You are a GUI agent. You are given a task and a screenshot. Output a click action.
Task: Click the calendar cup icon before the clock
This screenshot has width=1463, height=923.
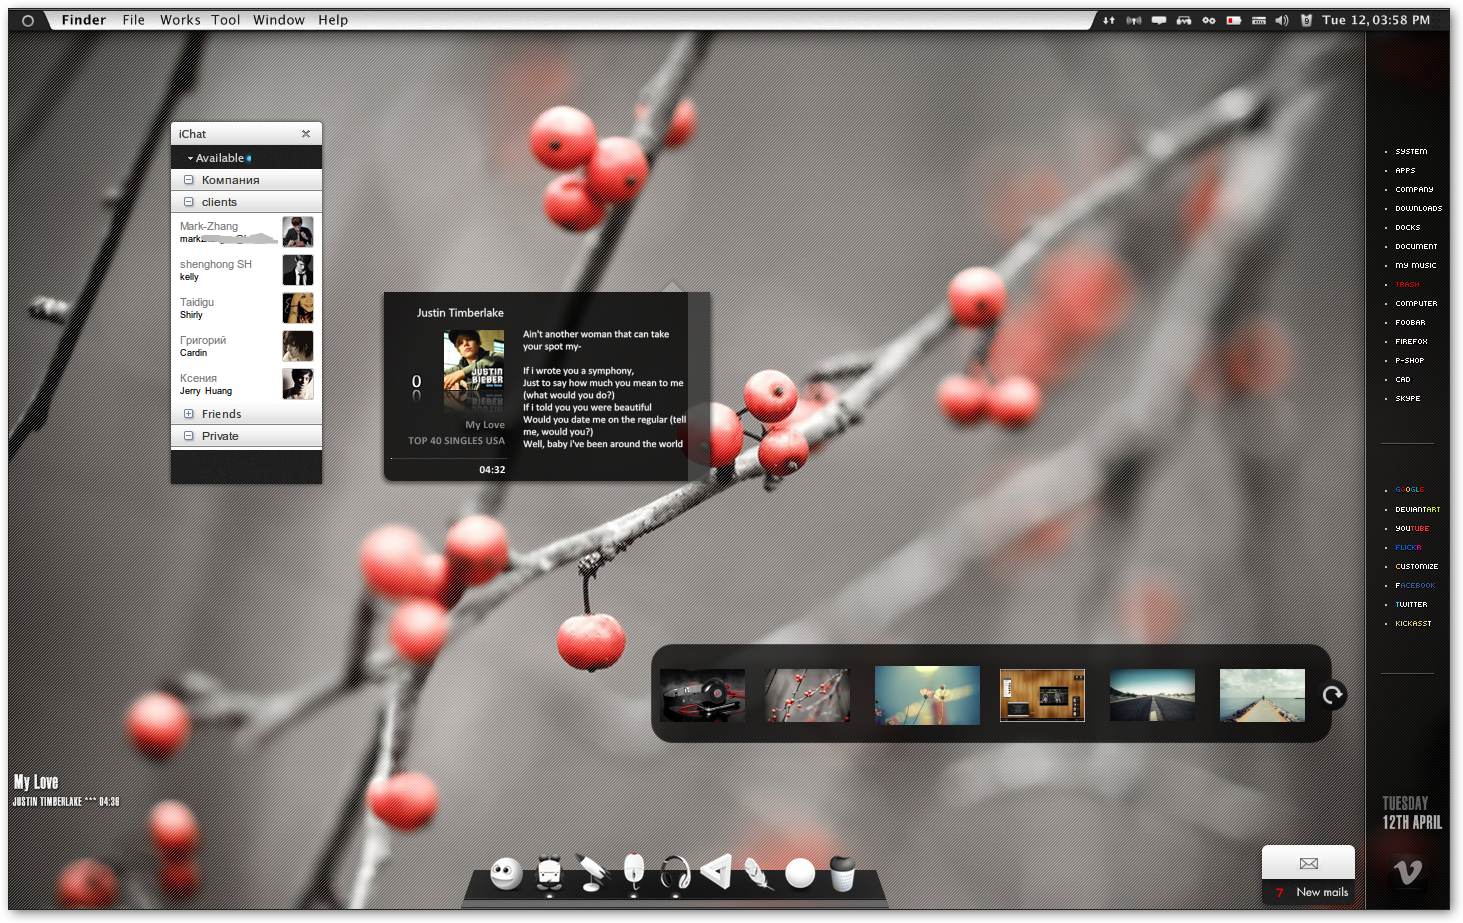(1306, 20)
